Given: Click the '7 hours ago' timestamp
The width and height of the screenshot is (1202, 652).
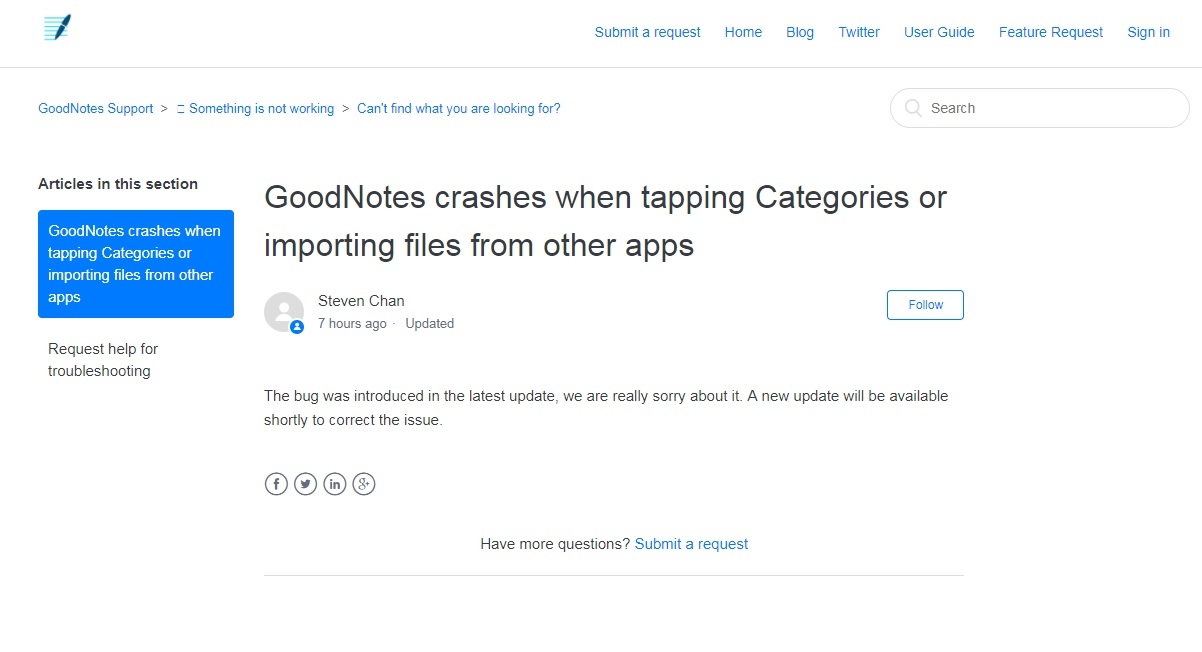Looking at the screenshot, I should tap(352, 323).
